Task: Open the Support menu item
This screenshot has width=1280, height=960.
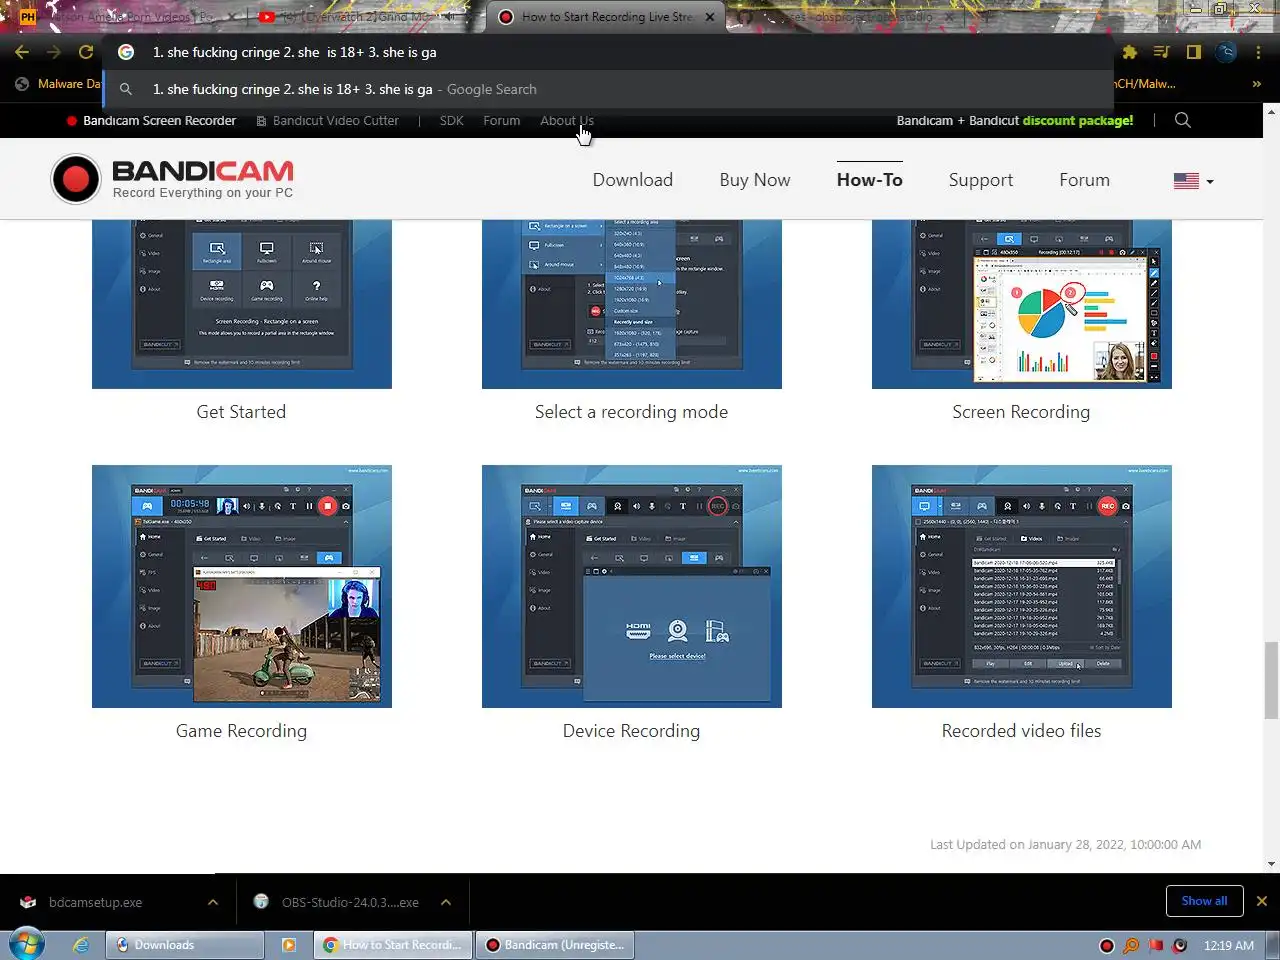Action: 981,180
